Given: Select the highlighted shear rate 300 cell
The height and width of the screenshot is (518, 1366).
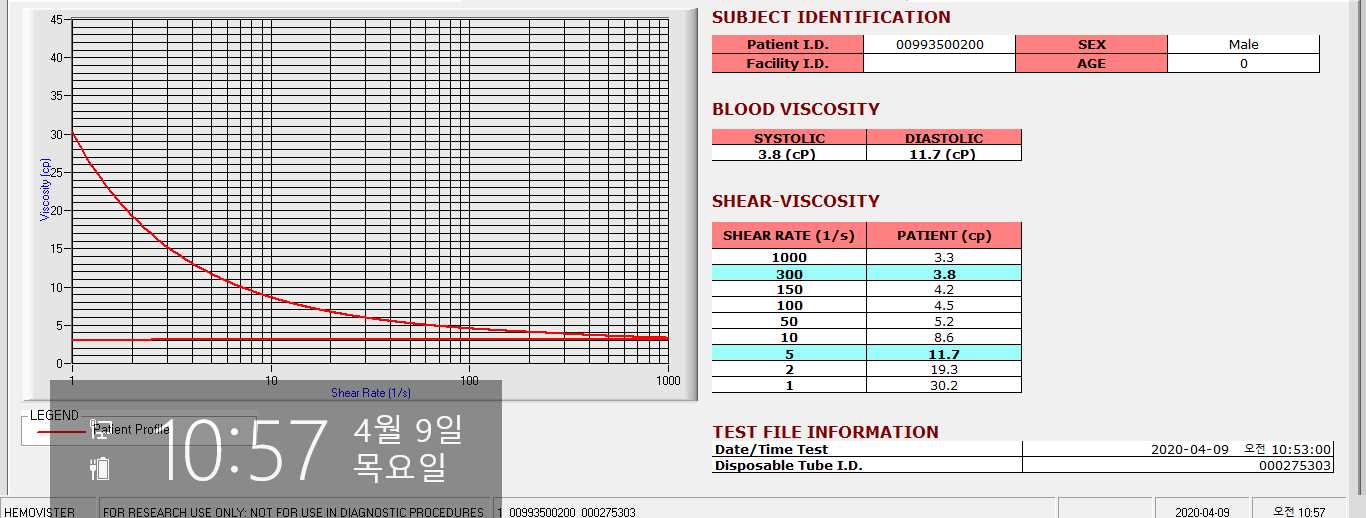Looking at the screenshot, I should pyautogui.click(x=789, y=273).
